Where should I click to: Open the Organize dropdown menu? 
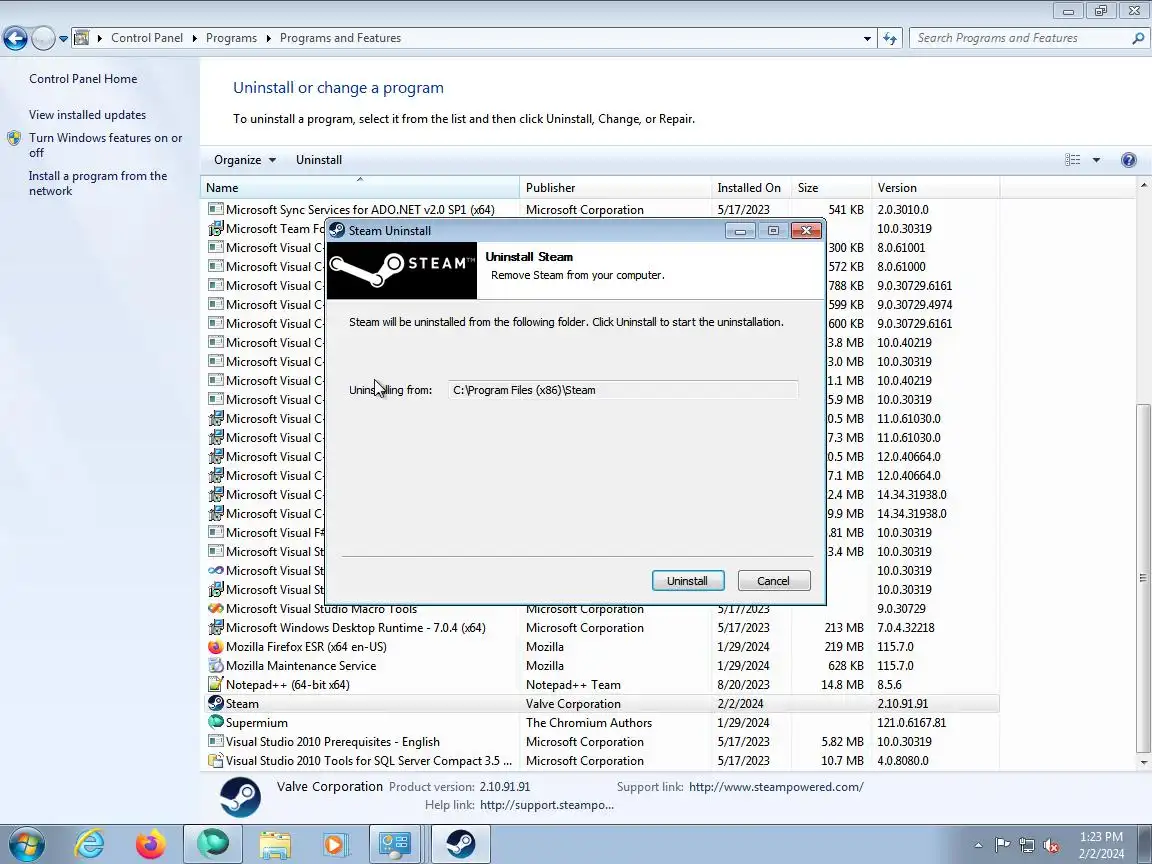(245, 159)
